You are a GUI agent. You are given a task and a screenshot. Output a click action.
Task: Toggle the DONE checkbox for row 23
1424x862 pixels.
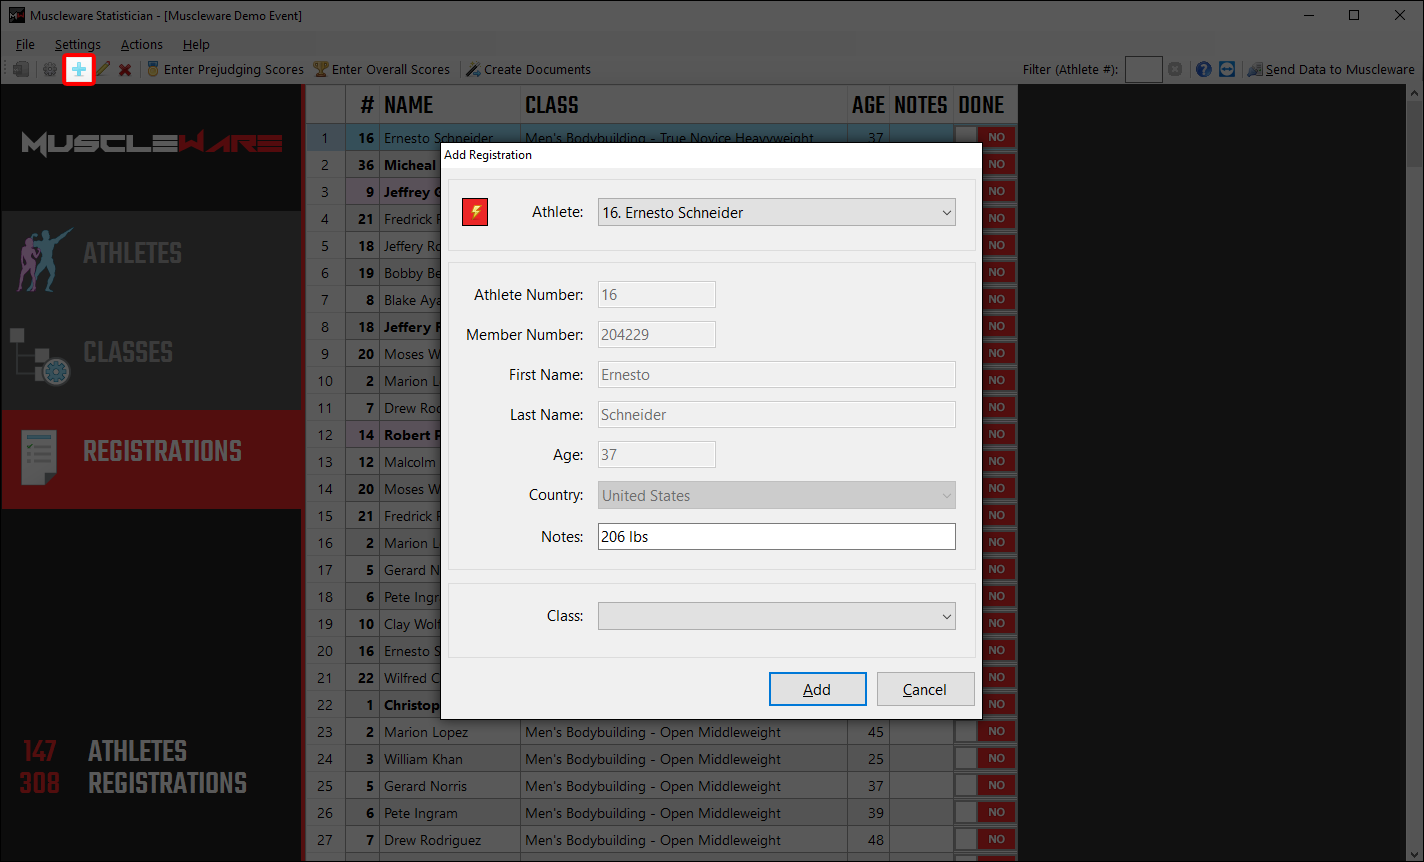point(966,732)
